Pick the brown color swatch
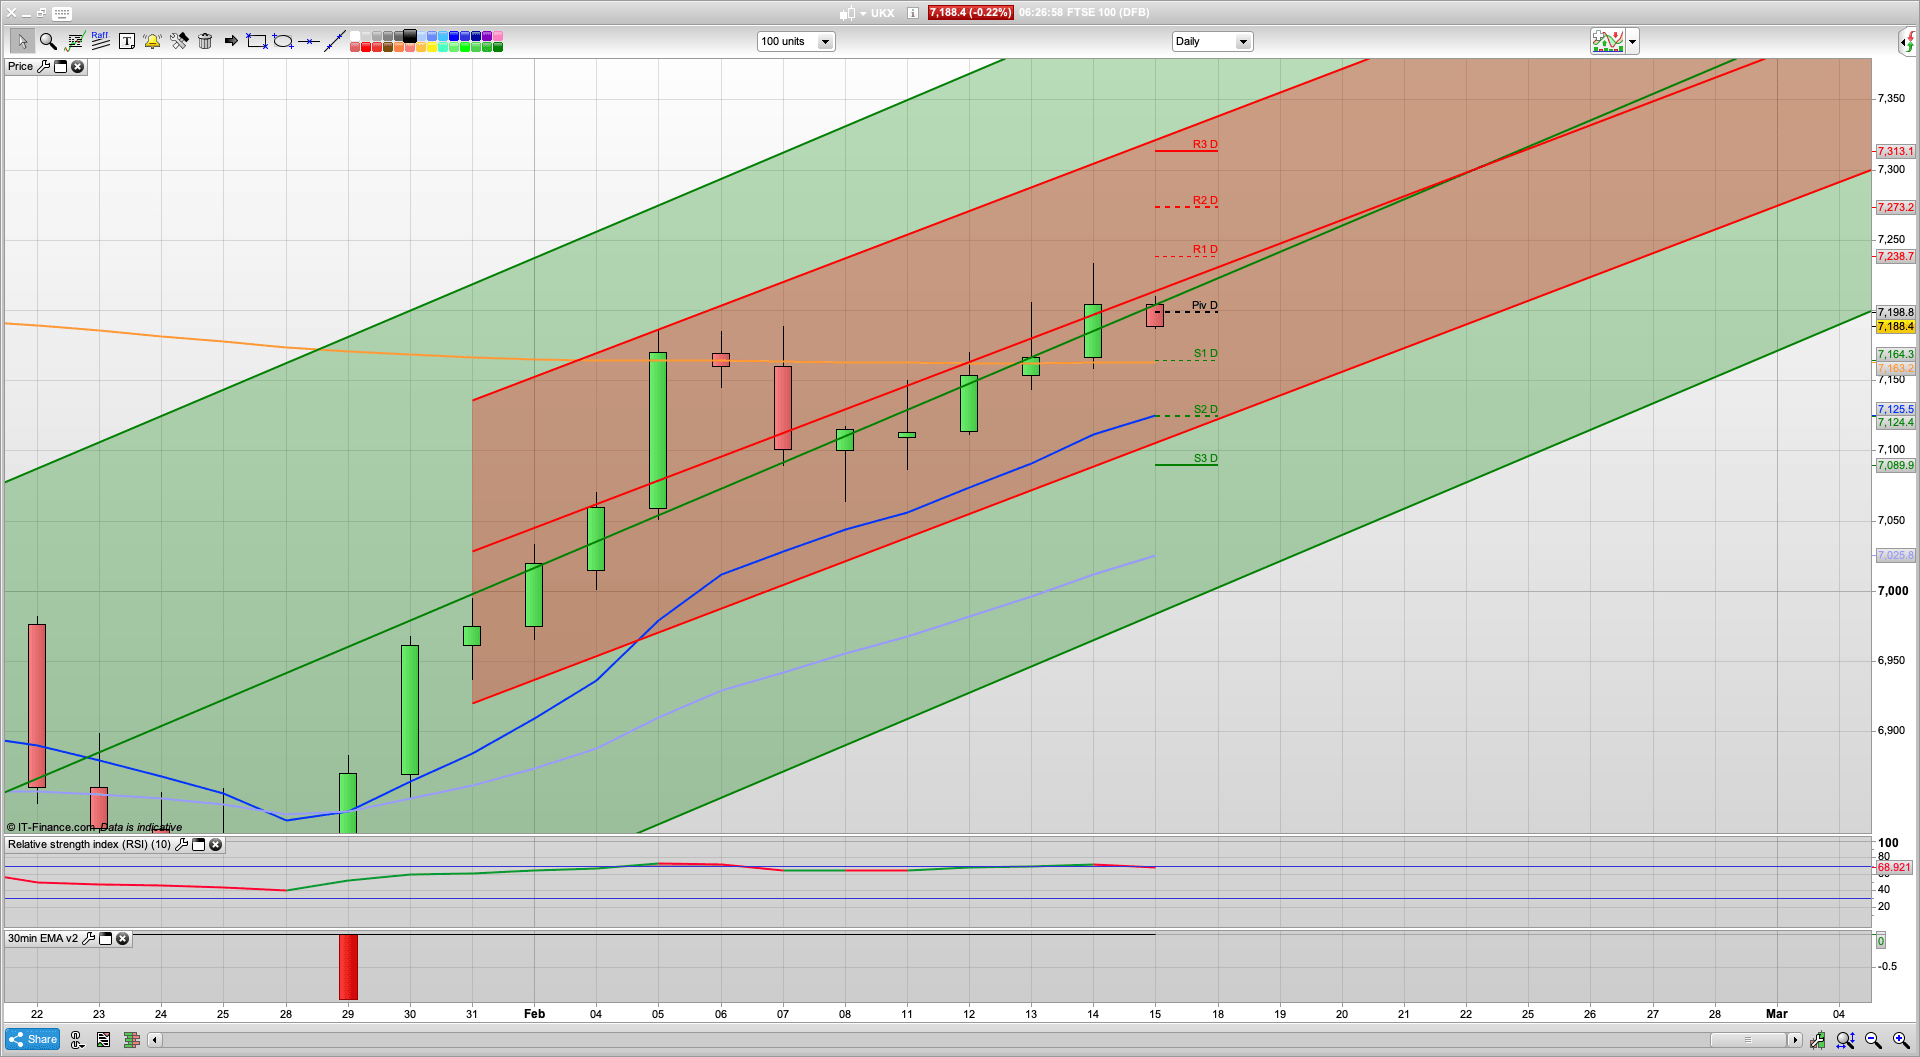The image size is (1920, 1057). tap(388, 47)
